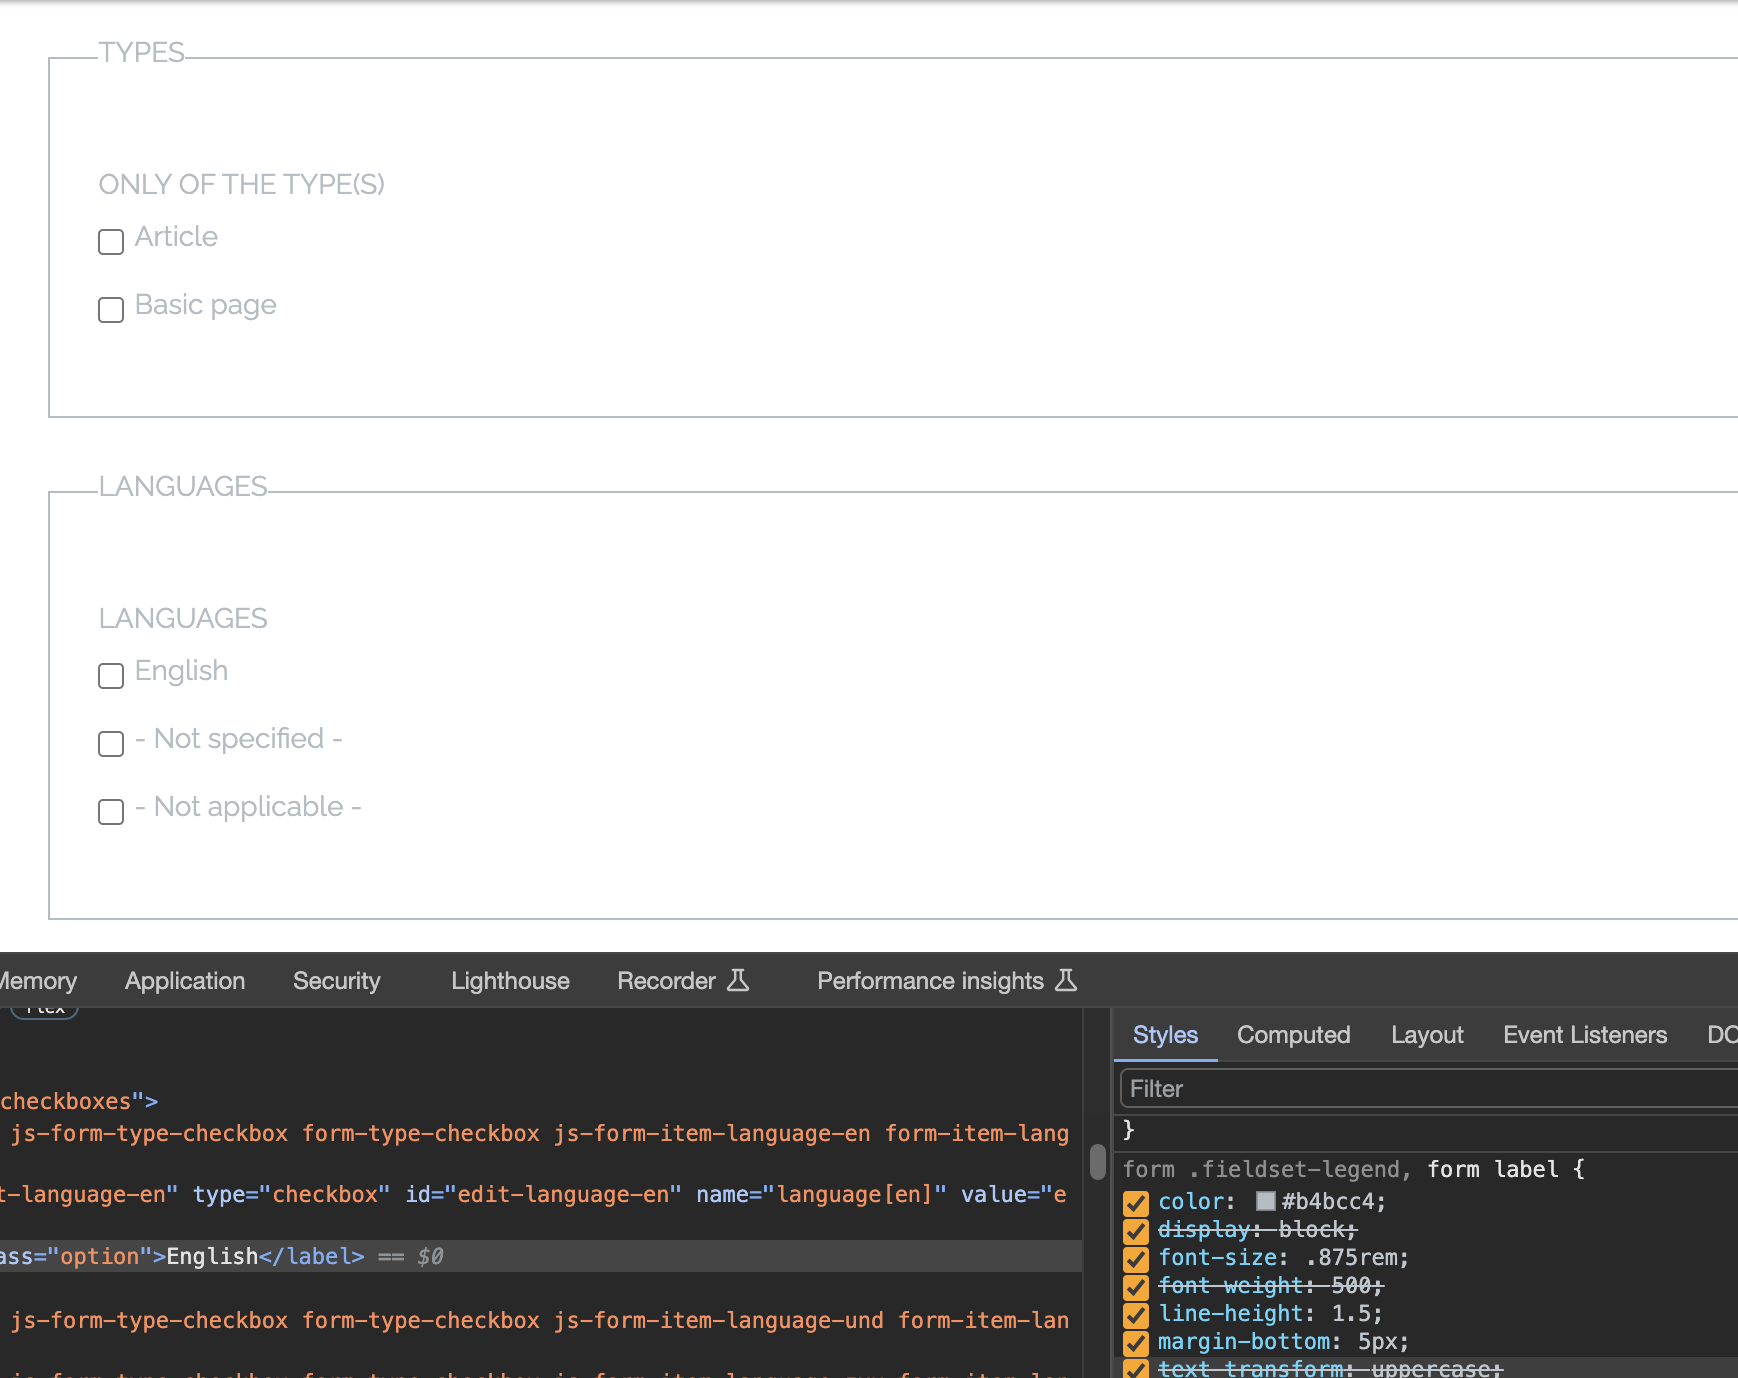Check the Basic page checkbox
The height and width of the screenshot is (1378, 1738).
click(110, 310)
